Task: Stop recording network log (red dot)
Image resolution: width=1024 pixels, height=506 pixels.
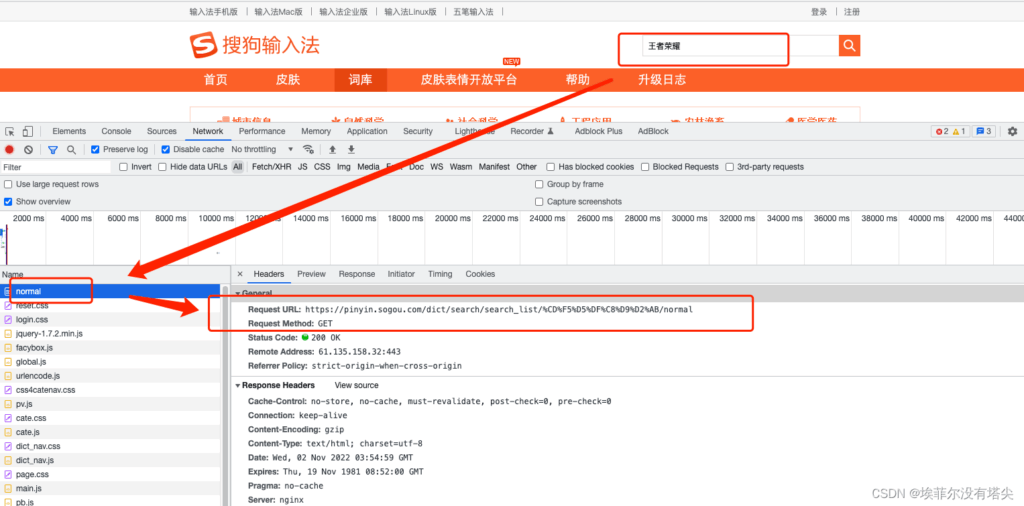Action: [x=9, y=150]
